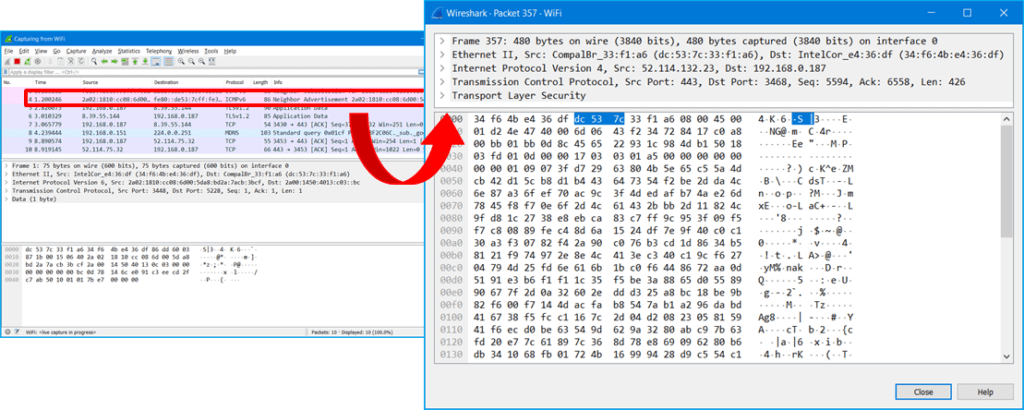The image size is (1024, 410).
Task: Open the Help menu in the main window
Action: (230, 51)
